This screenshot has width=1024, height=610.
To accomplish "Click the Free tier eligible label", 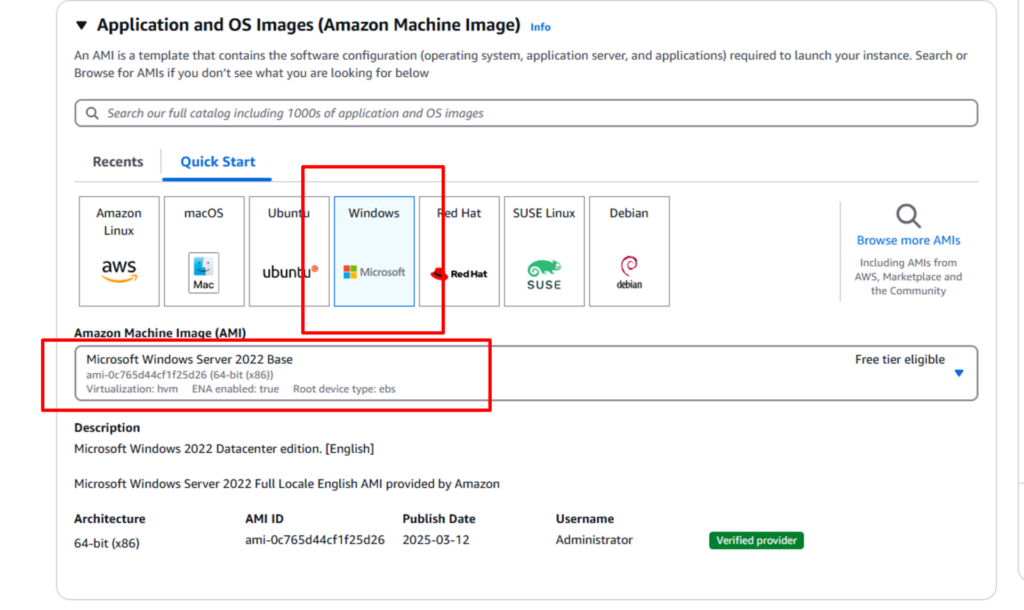I will pyautogui.click(x=900, y=359).
